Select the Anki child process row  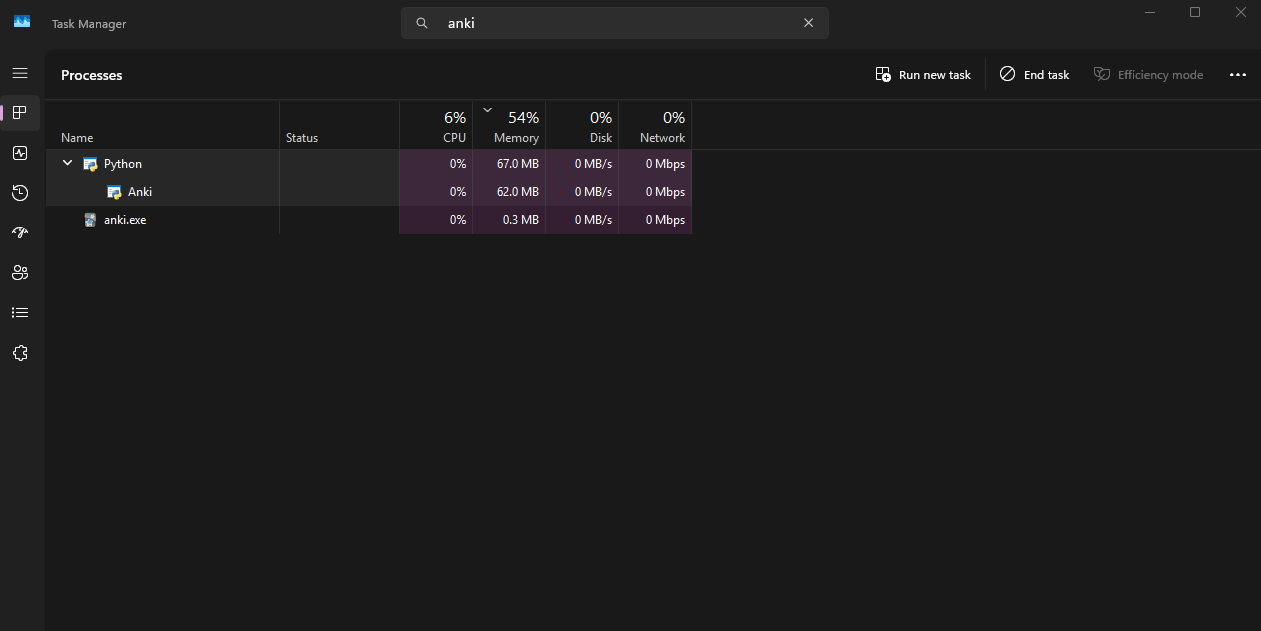(x=140, y=192)
